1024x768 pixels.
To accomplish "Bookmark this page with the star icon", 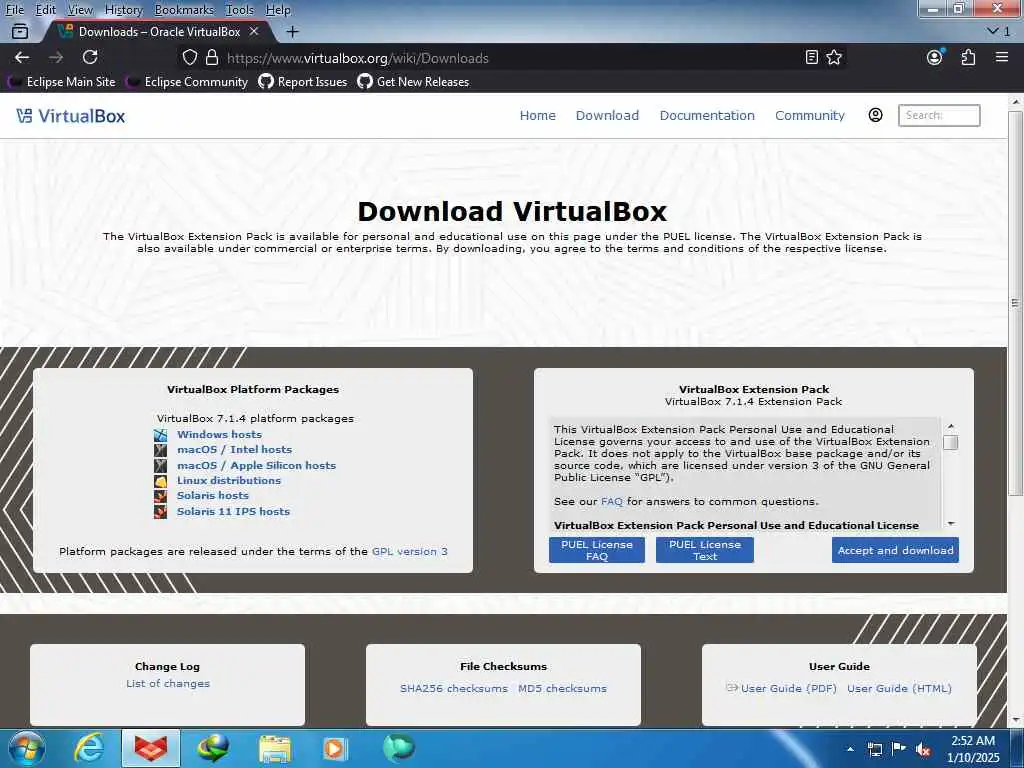I will coord(834,57).
